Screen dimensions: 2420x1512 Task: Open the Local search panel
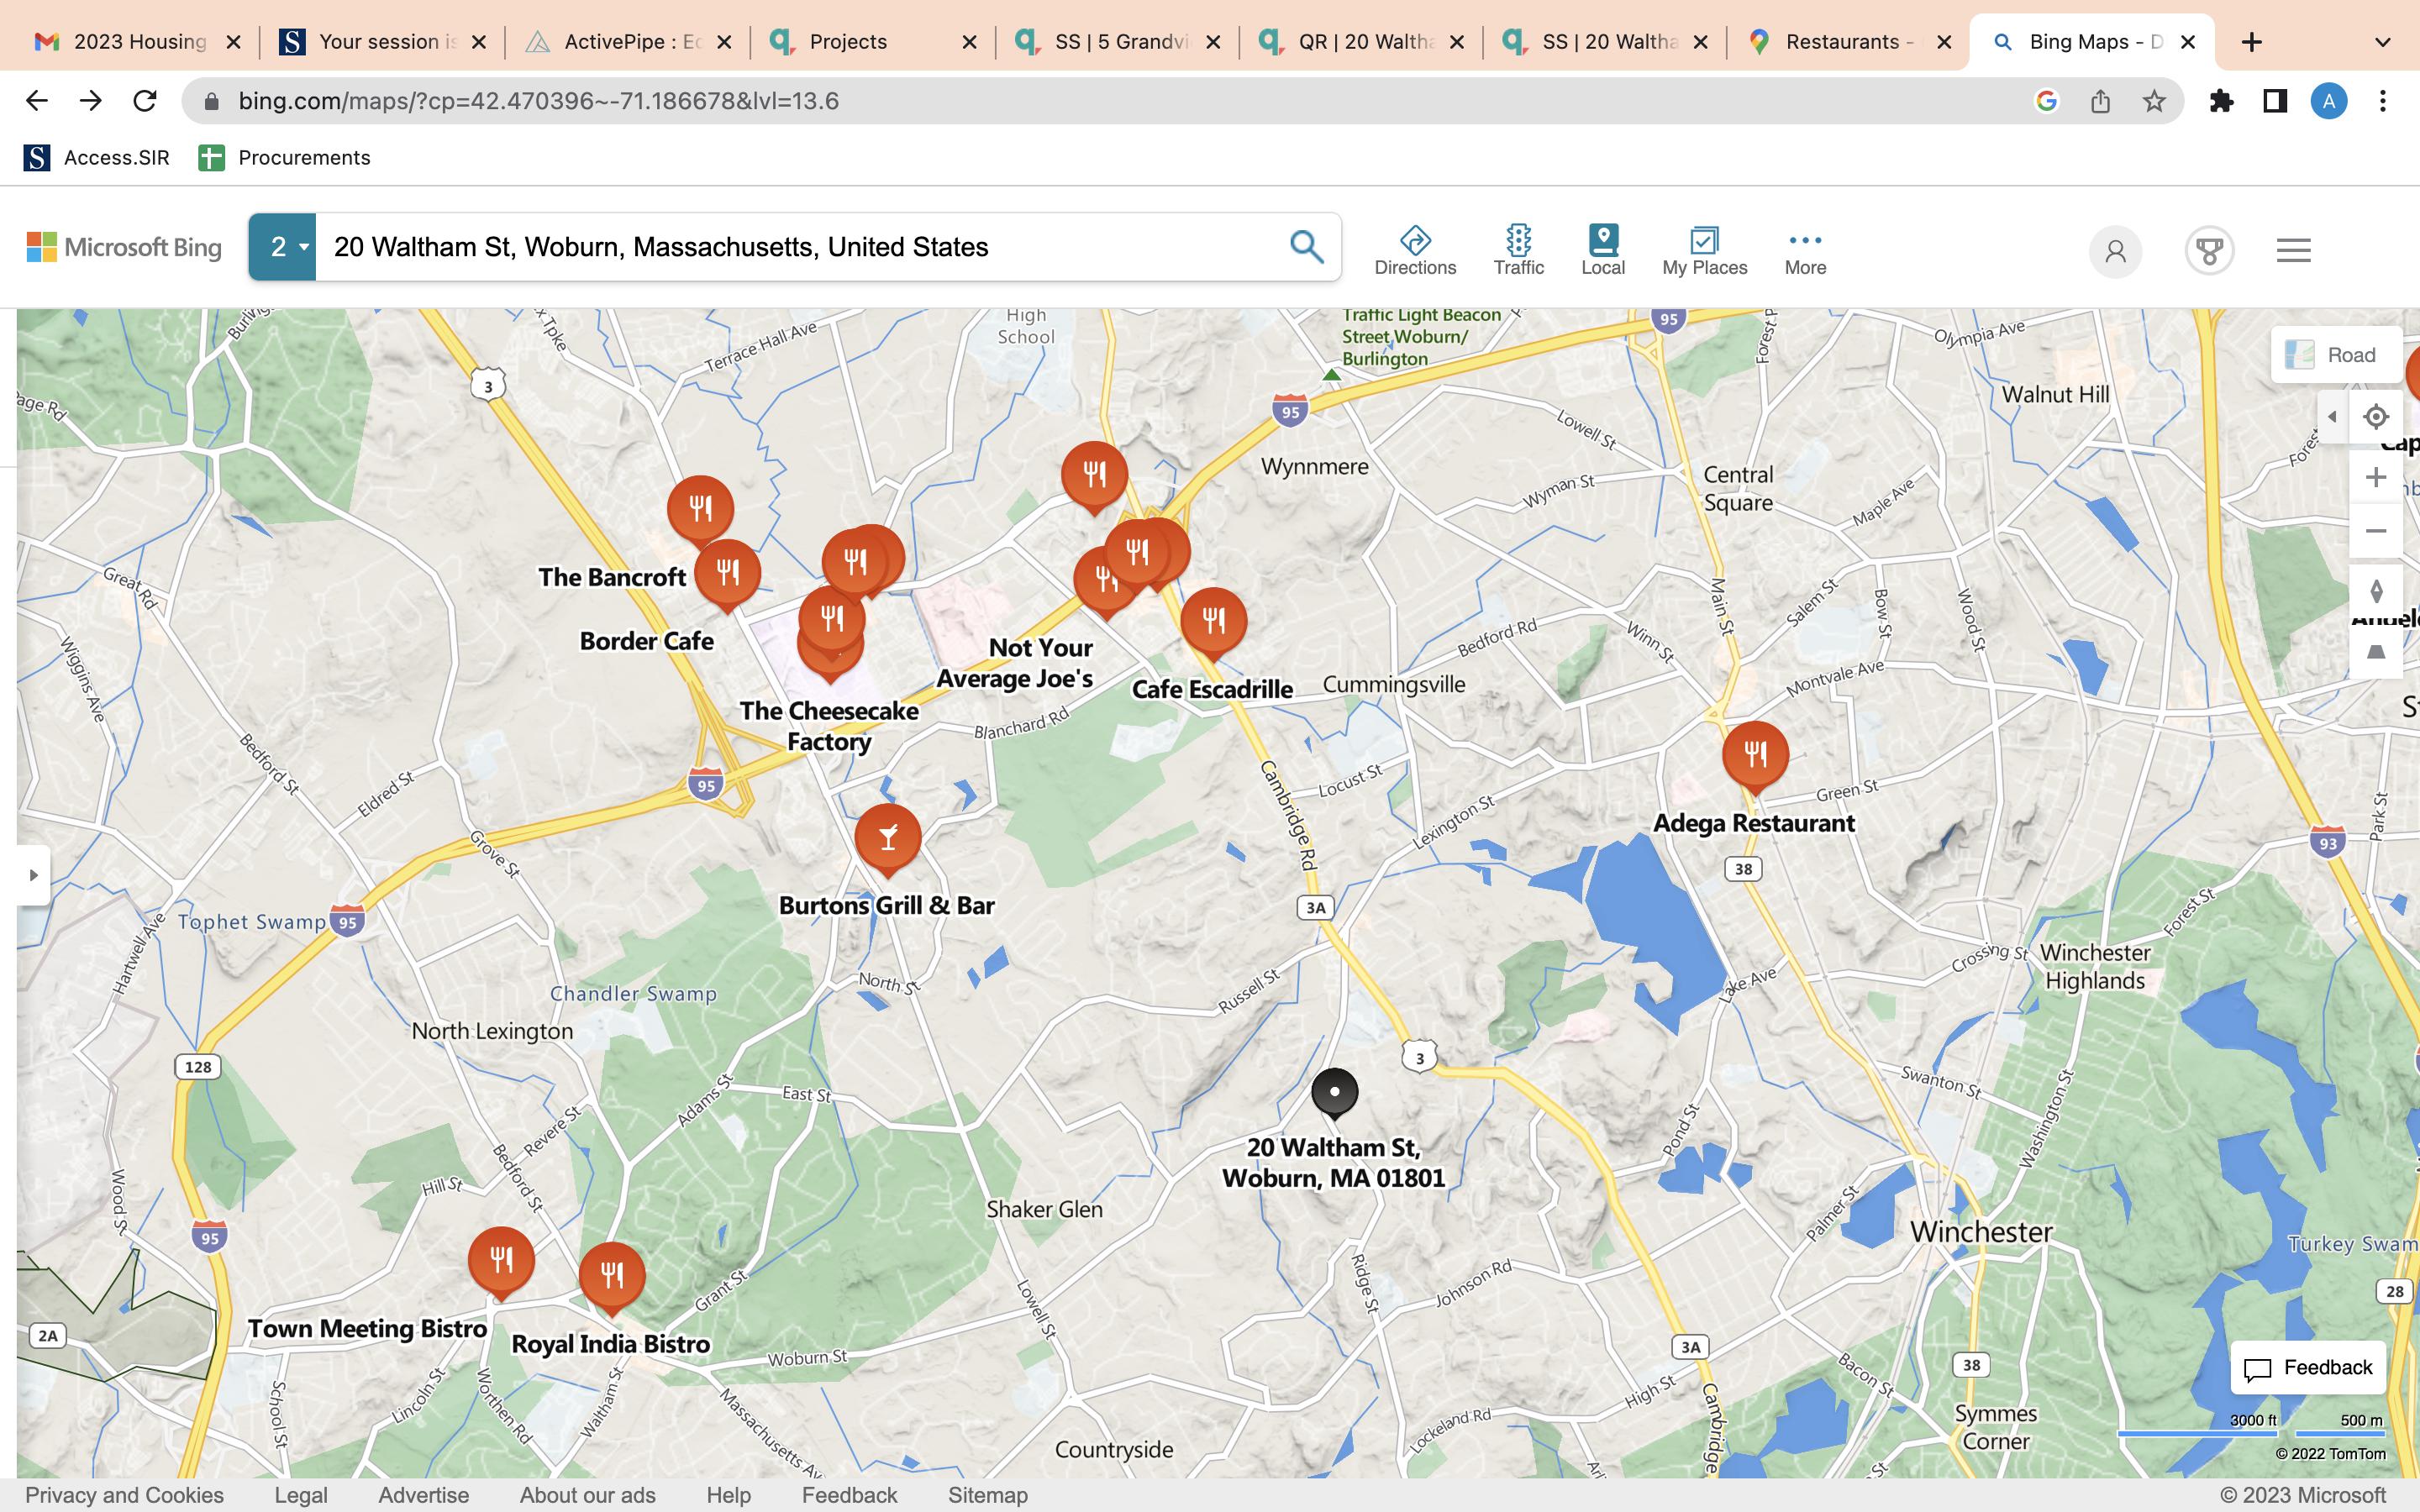[1602, 249]
